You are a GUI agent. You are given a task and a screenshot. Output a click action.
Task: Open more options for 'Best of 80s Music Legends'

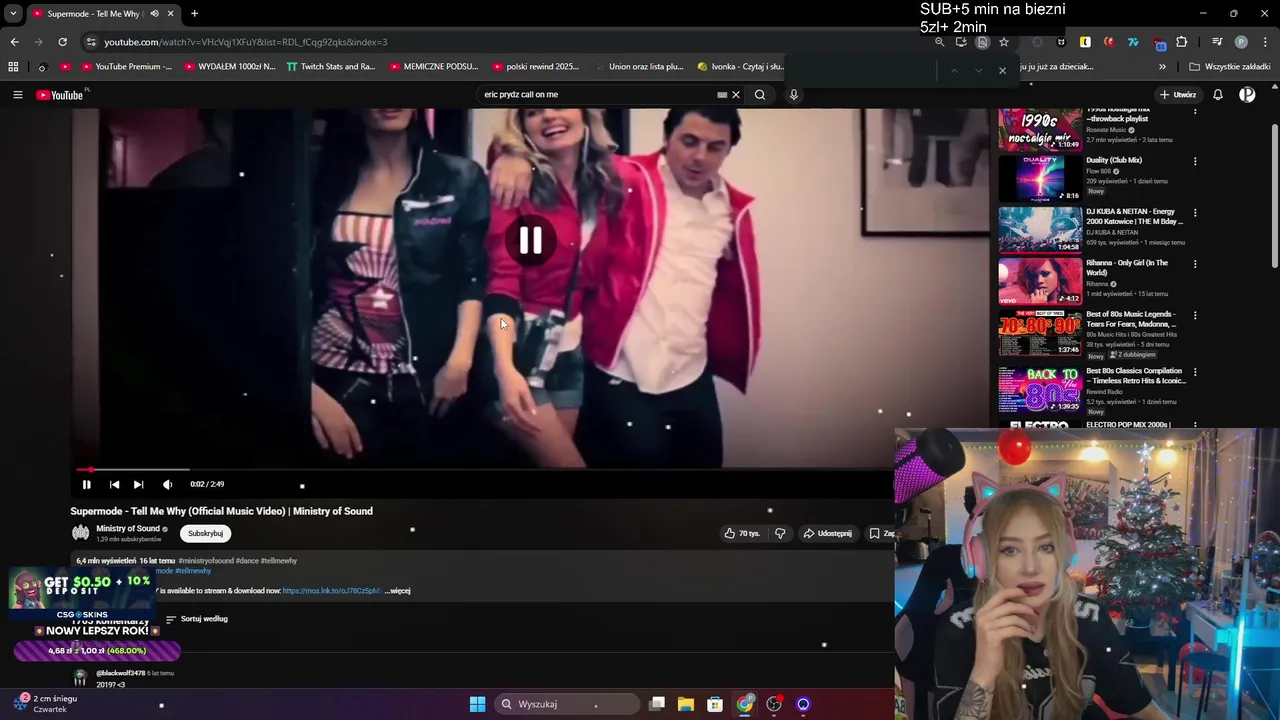[x=1195, y=315]
